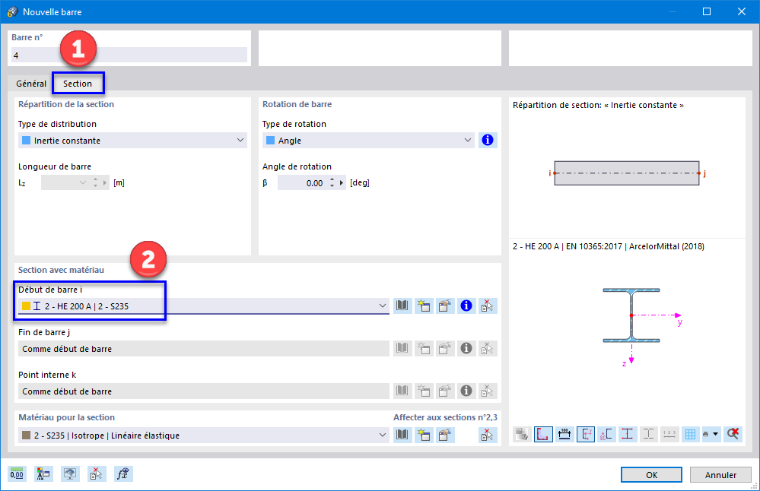This screenshot has height=491, width=760.
Task: Click pick-section cursor icon in Début de barre i row
Action: (488, 306)
